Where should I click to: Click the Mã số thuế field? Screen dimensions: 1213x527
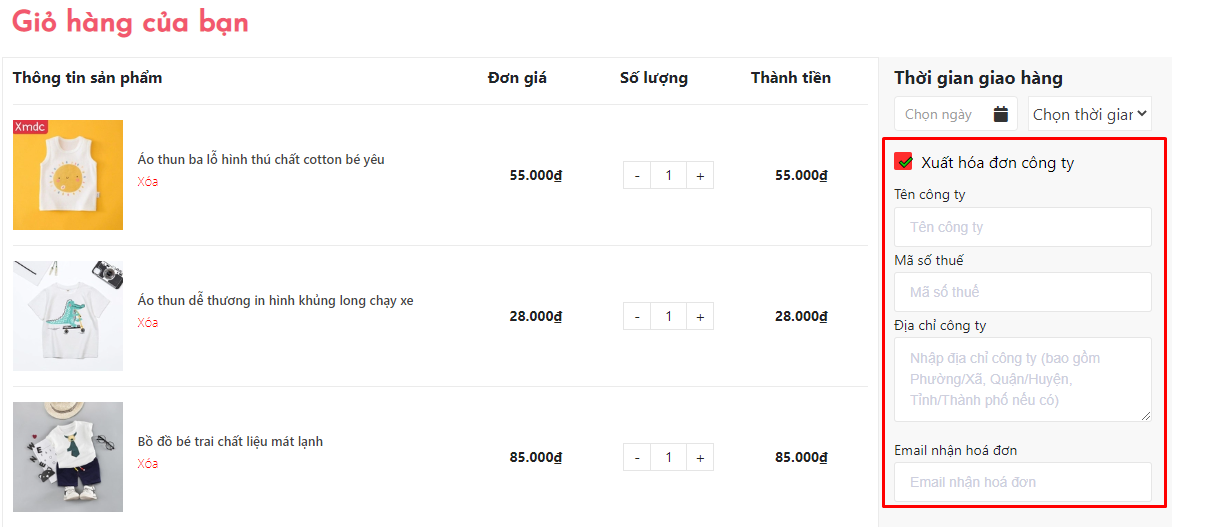[x=1022, y=292]
